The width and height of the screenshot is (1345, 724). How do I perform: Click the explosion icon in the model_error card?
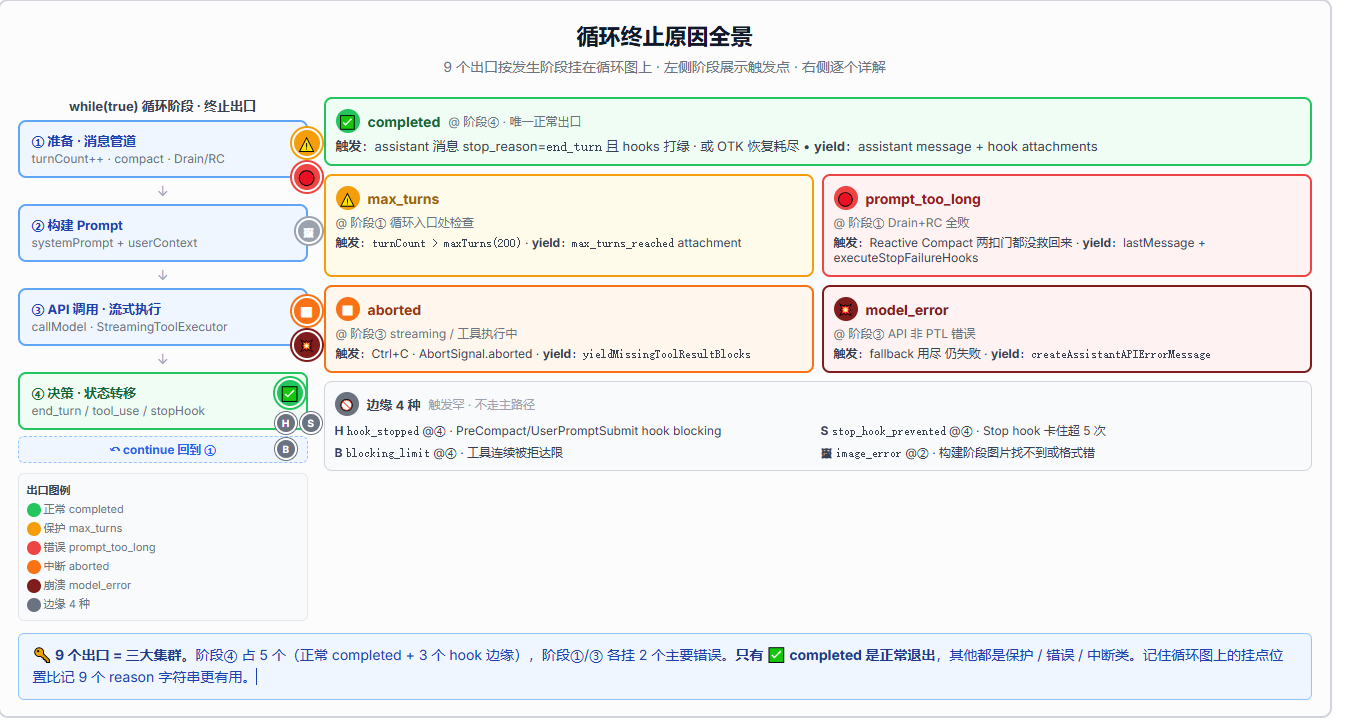(x=846, y=310)
